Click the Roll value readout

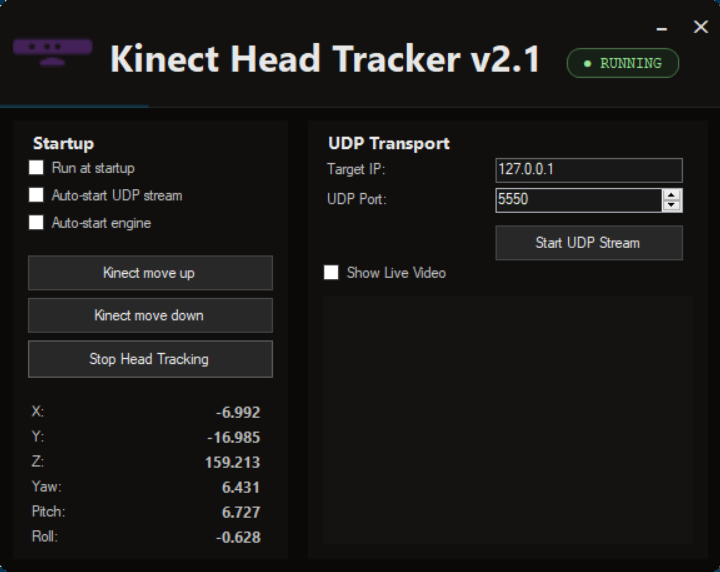click(237, 537)
